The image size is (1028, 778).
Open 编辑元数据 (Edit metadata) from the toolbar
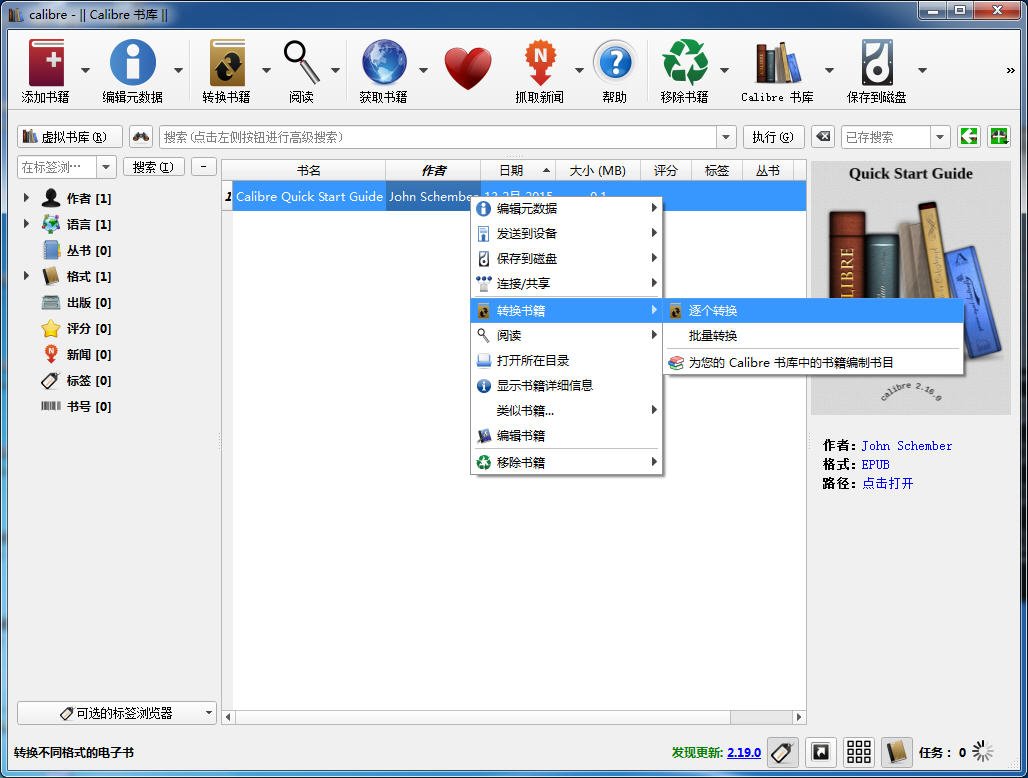click(x=132, y=64)
